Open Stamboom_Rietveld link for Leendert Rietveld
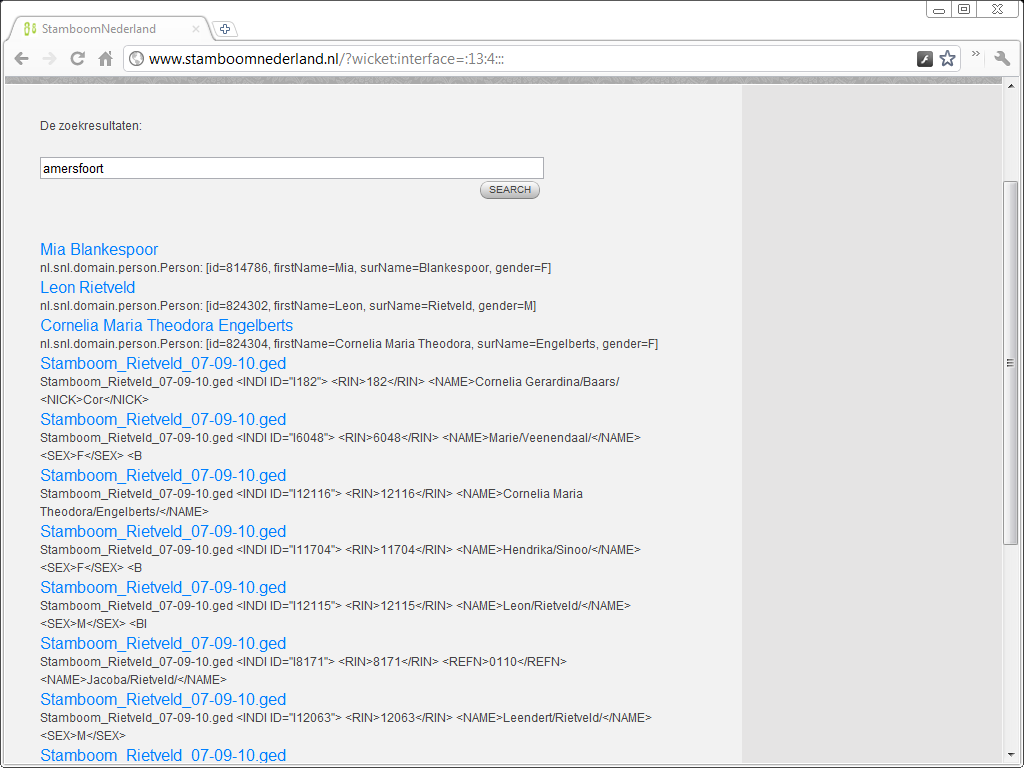Viewport: 1024px width, 768px height. [x=163, y=699]
